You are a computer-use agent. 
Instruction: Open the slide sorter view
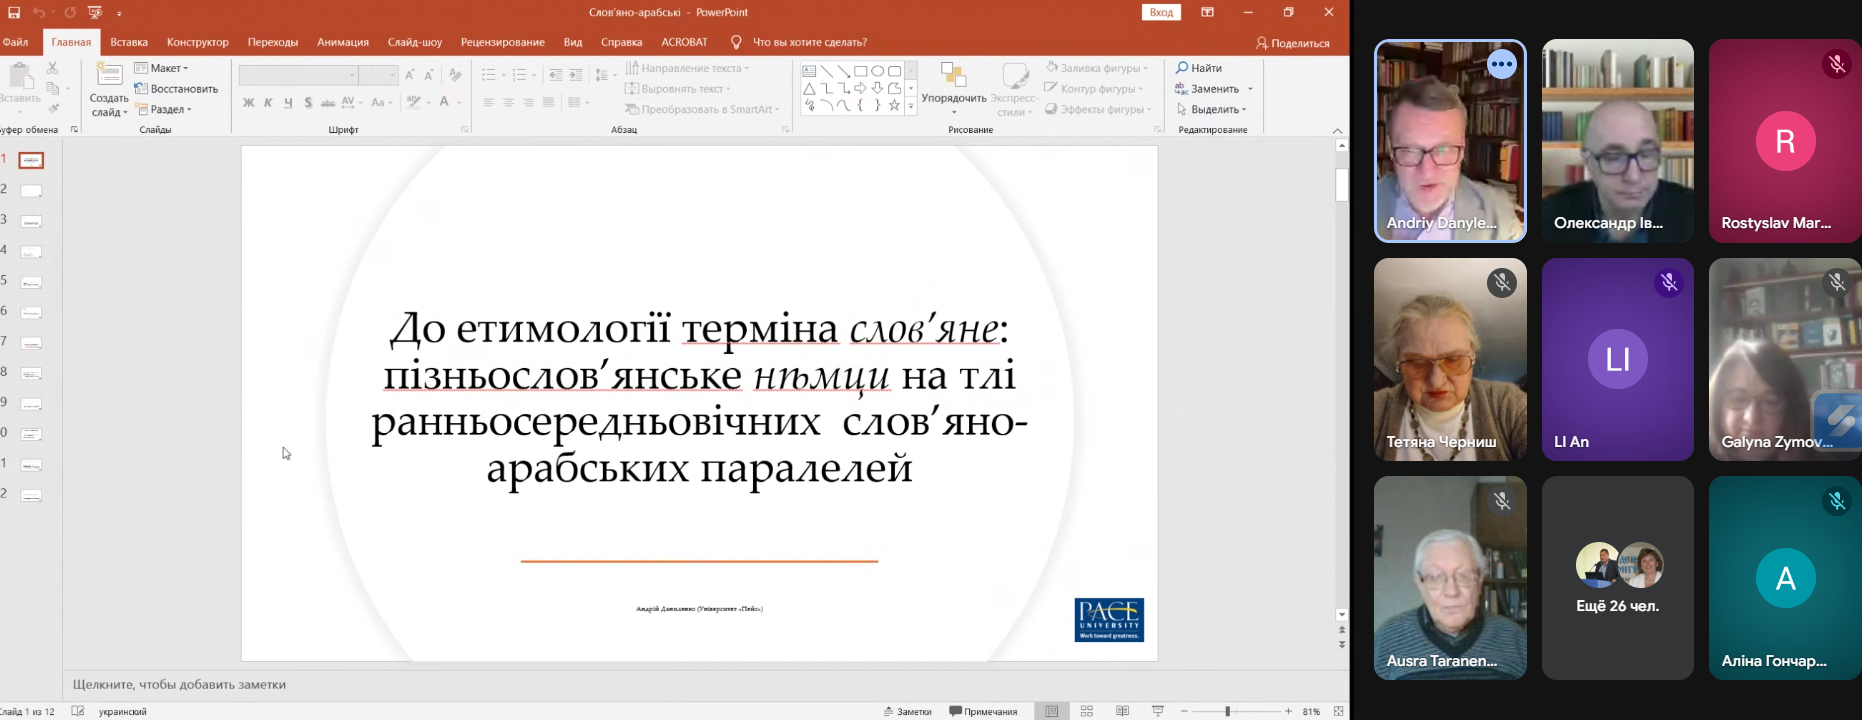tap(1087, 711)
